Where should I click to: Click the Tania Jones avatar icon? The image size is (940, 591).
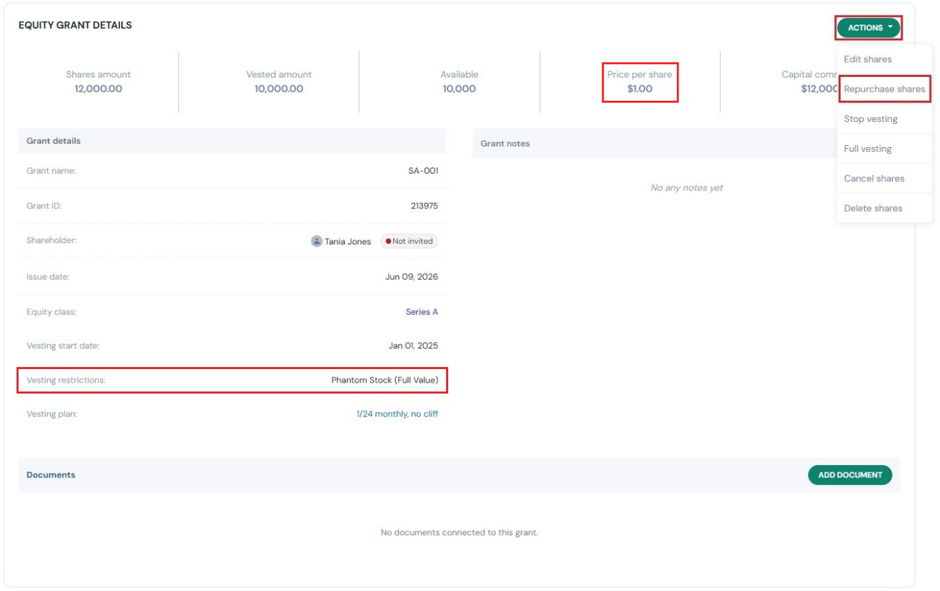[317, 241]
